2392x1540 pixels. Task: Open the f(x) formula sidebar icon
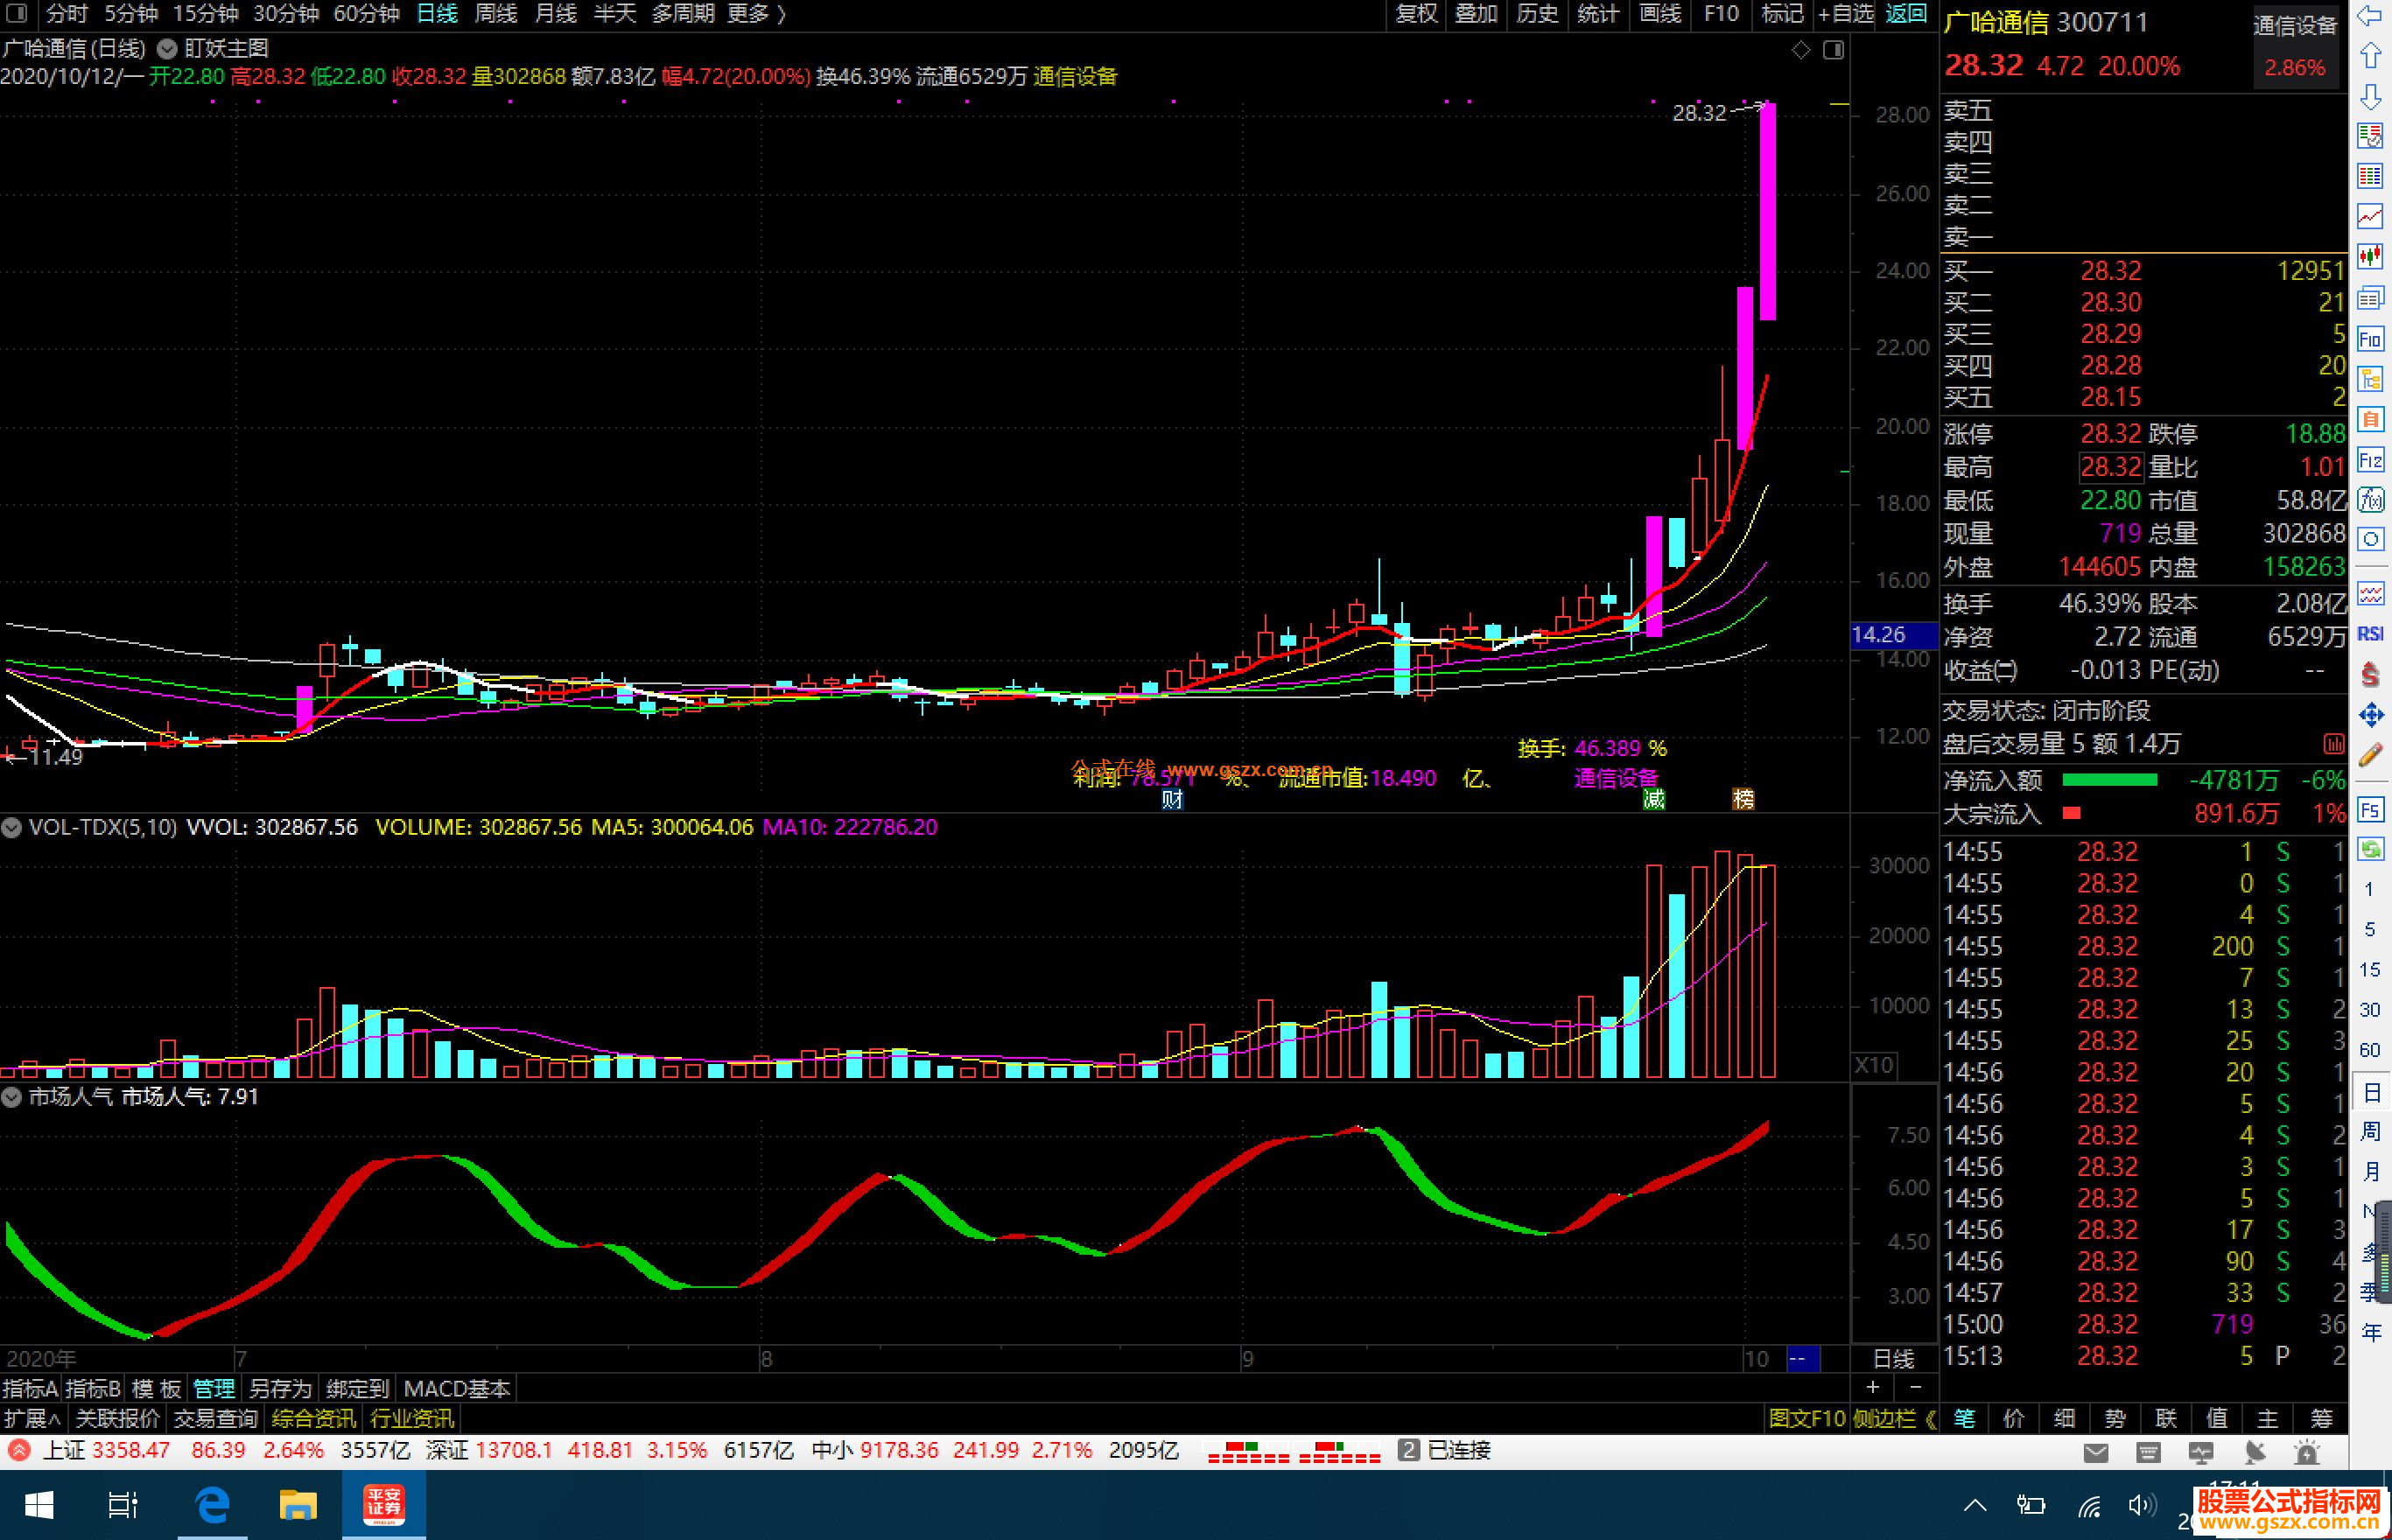(x=2370, y=500)
